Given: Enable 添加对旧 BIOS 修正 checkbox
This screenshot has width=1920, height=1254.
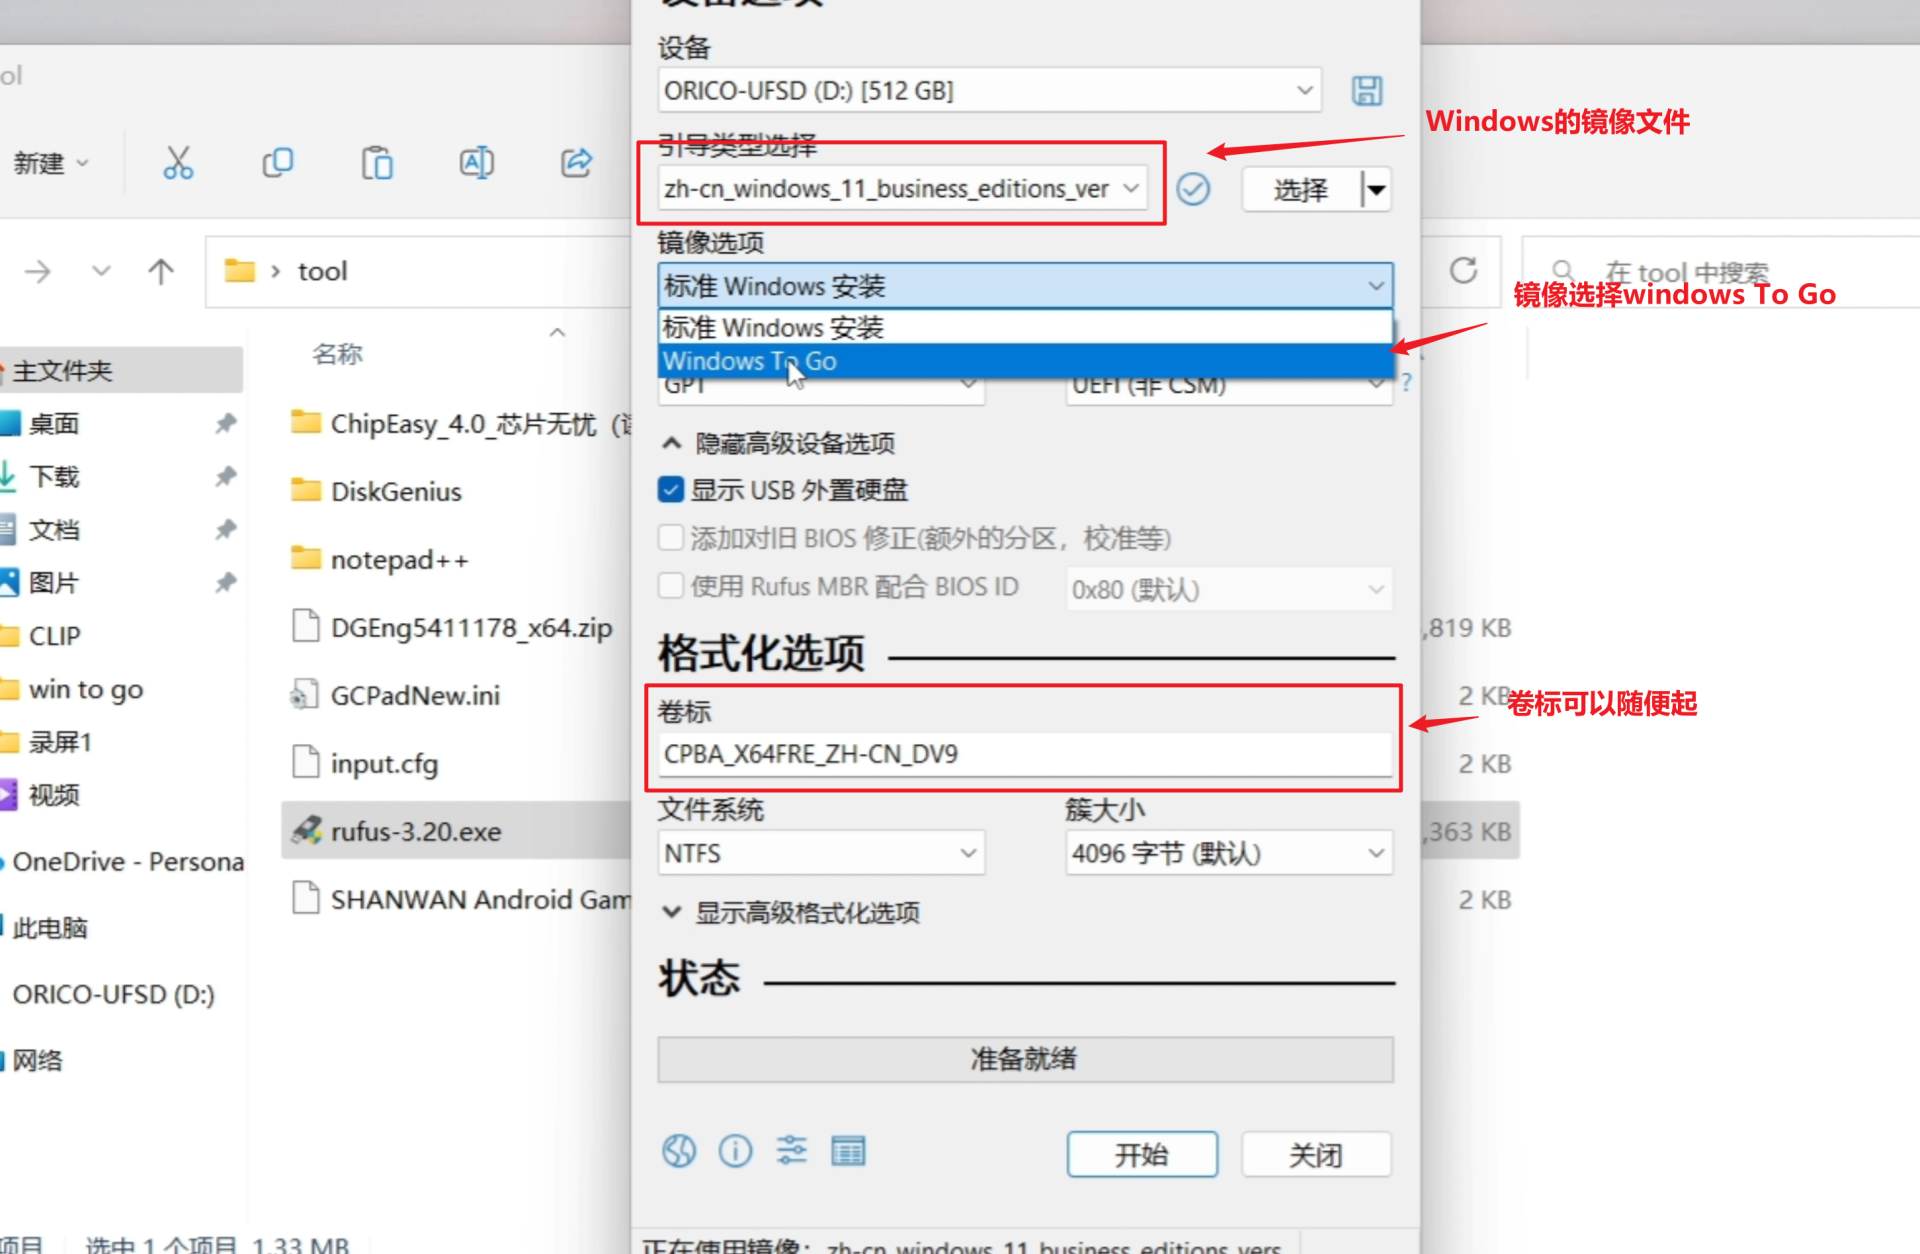Looking at the screenshot, I should coord(670,537).
